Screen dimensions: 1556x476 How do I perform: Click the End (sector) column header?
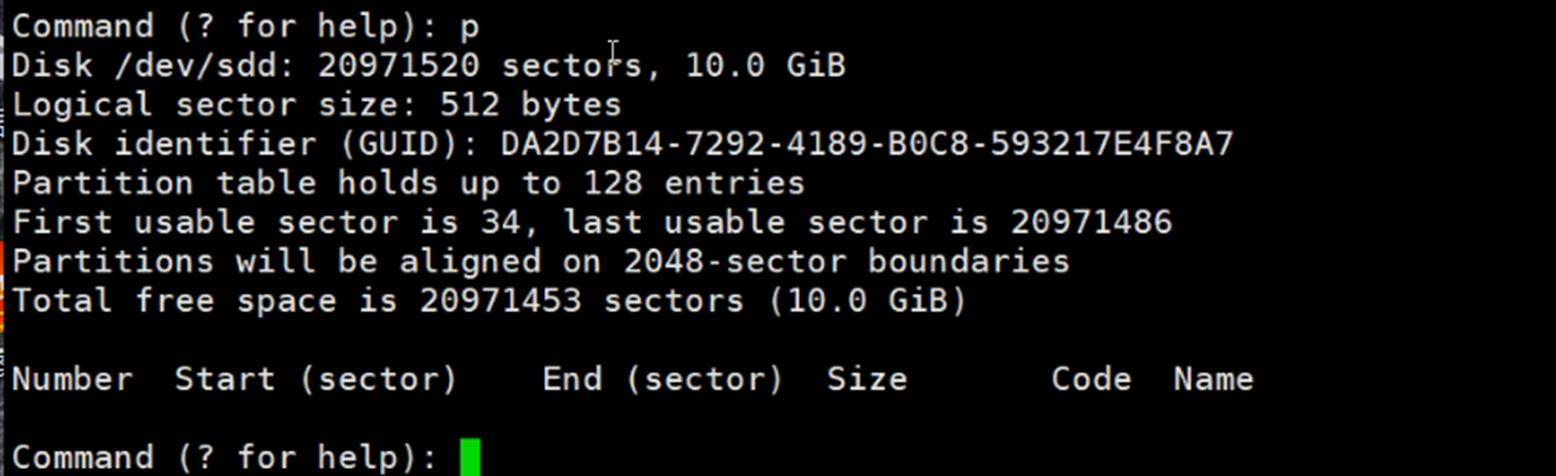point(662,380)
